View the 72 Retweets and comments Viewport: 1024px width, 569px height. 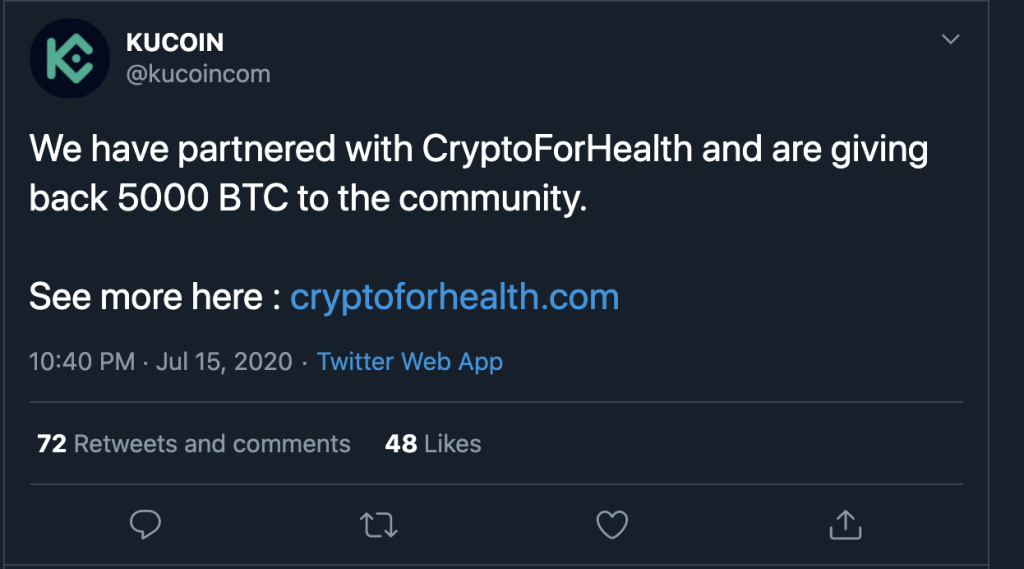(x=193, y=443)
